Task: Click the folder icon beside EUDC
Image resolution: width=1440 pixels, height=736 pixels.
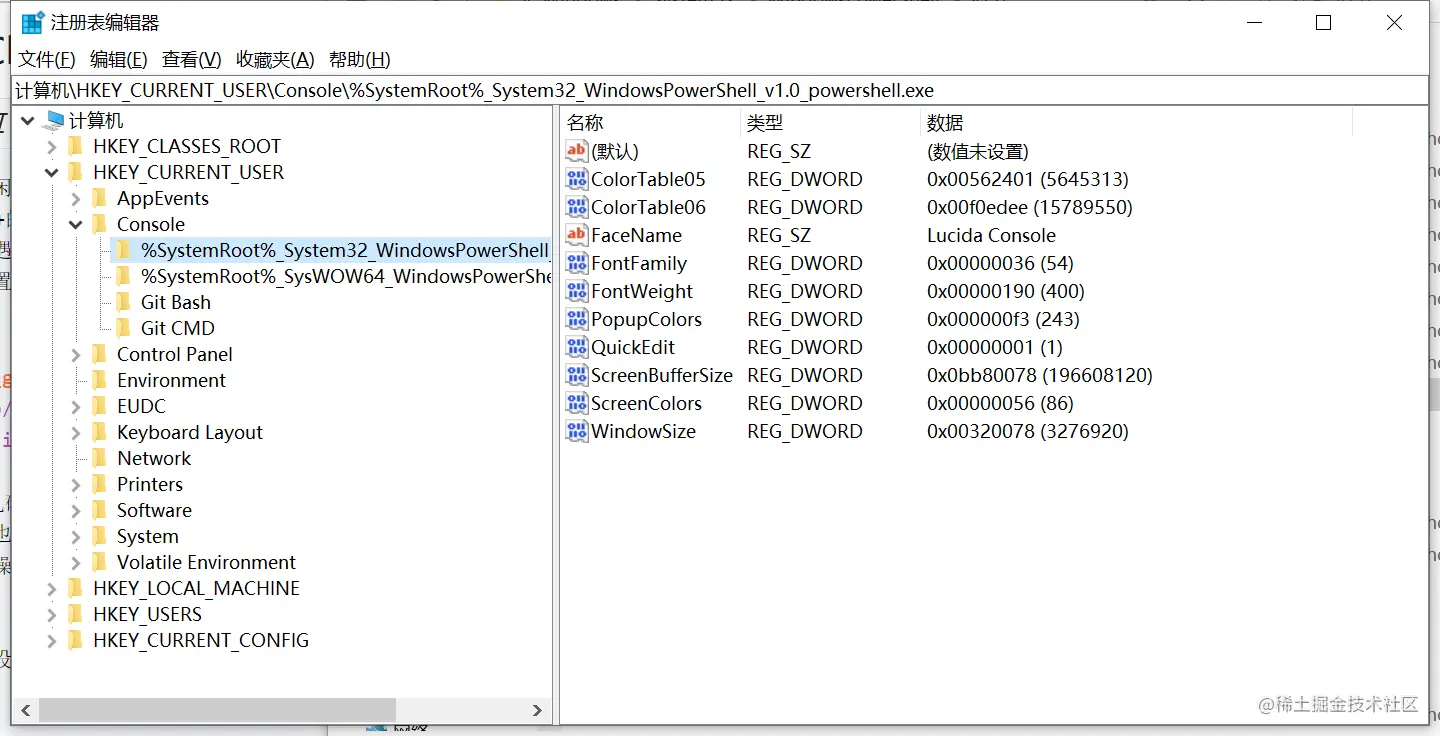Action: pos(98,407)
